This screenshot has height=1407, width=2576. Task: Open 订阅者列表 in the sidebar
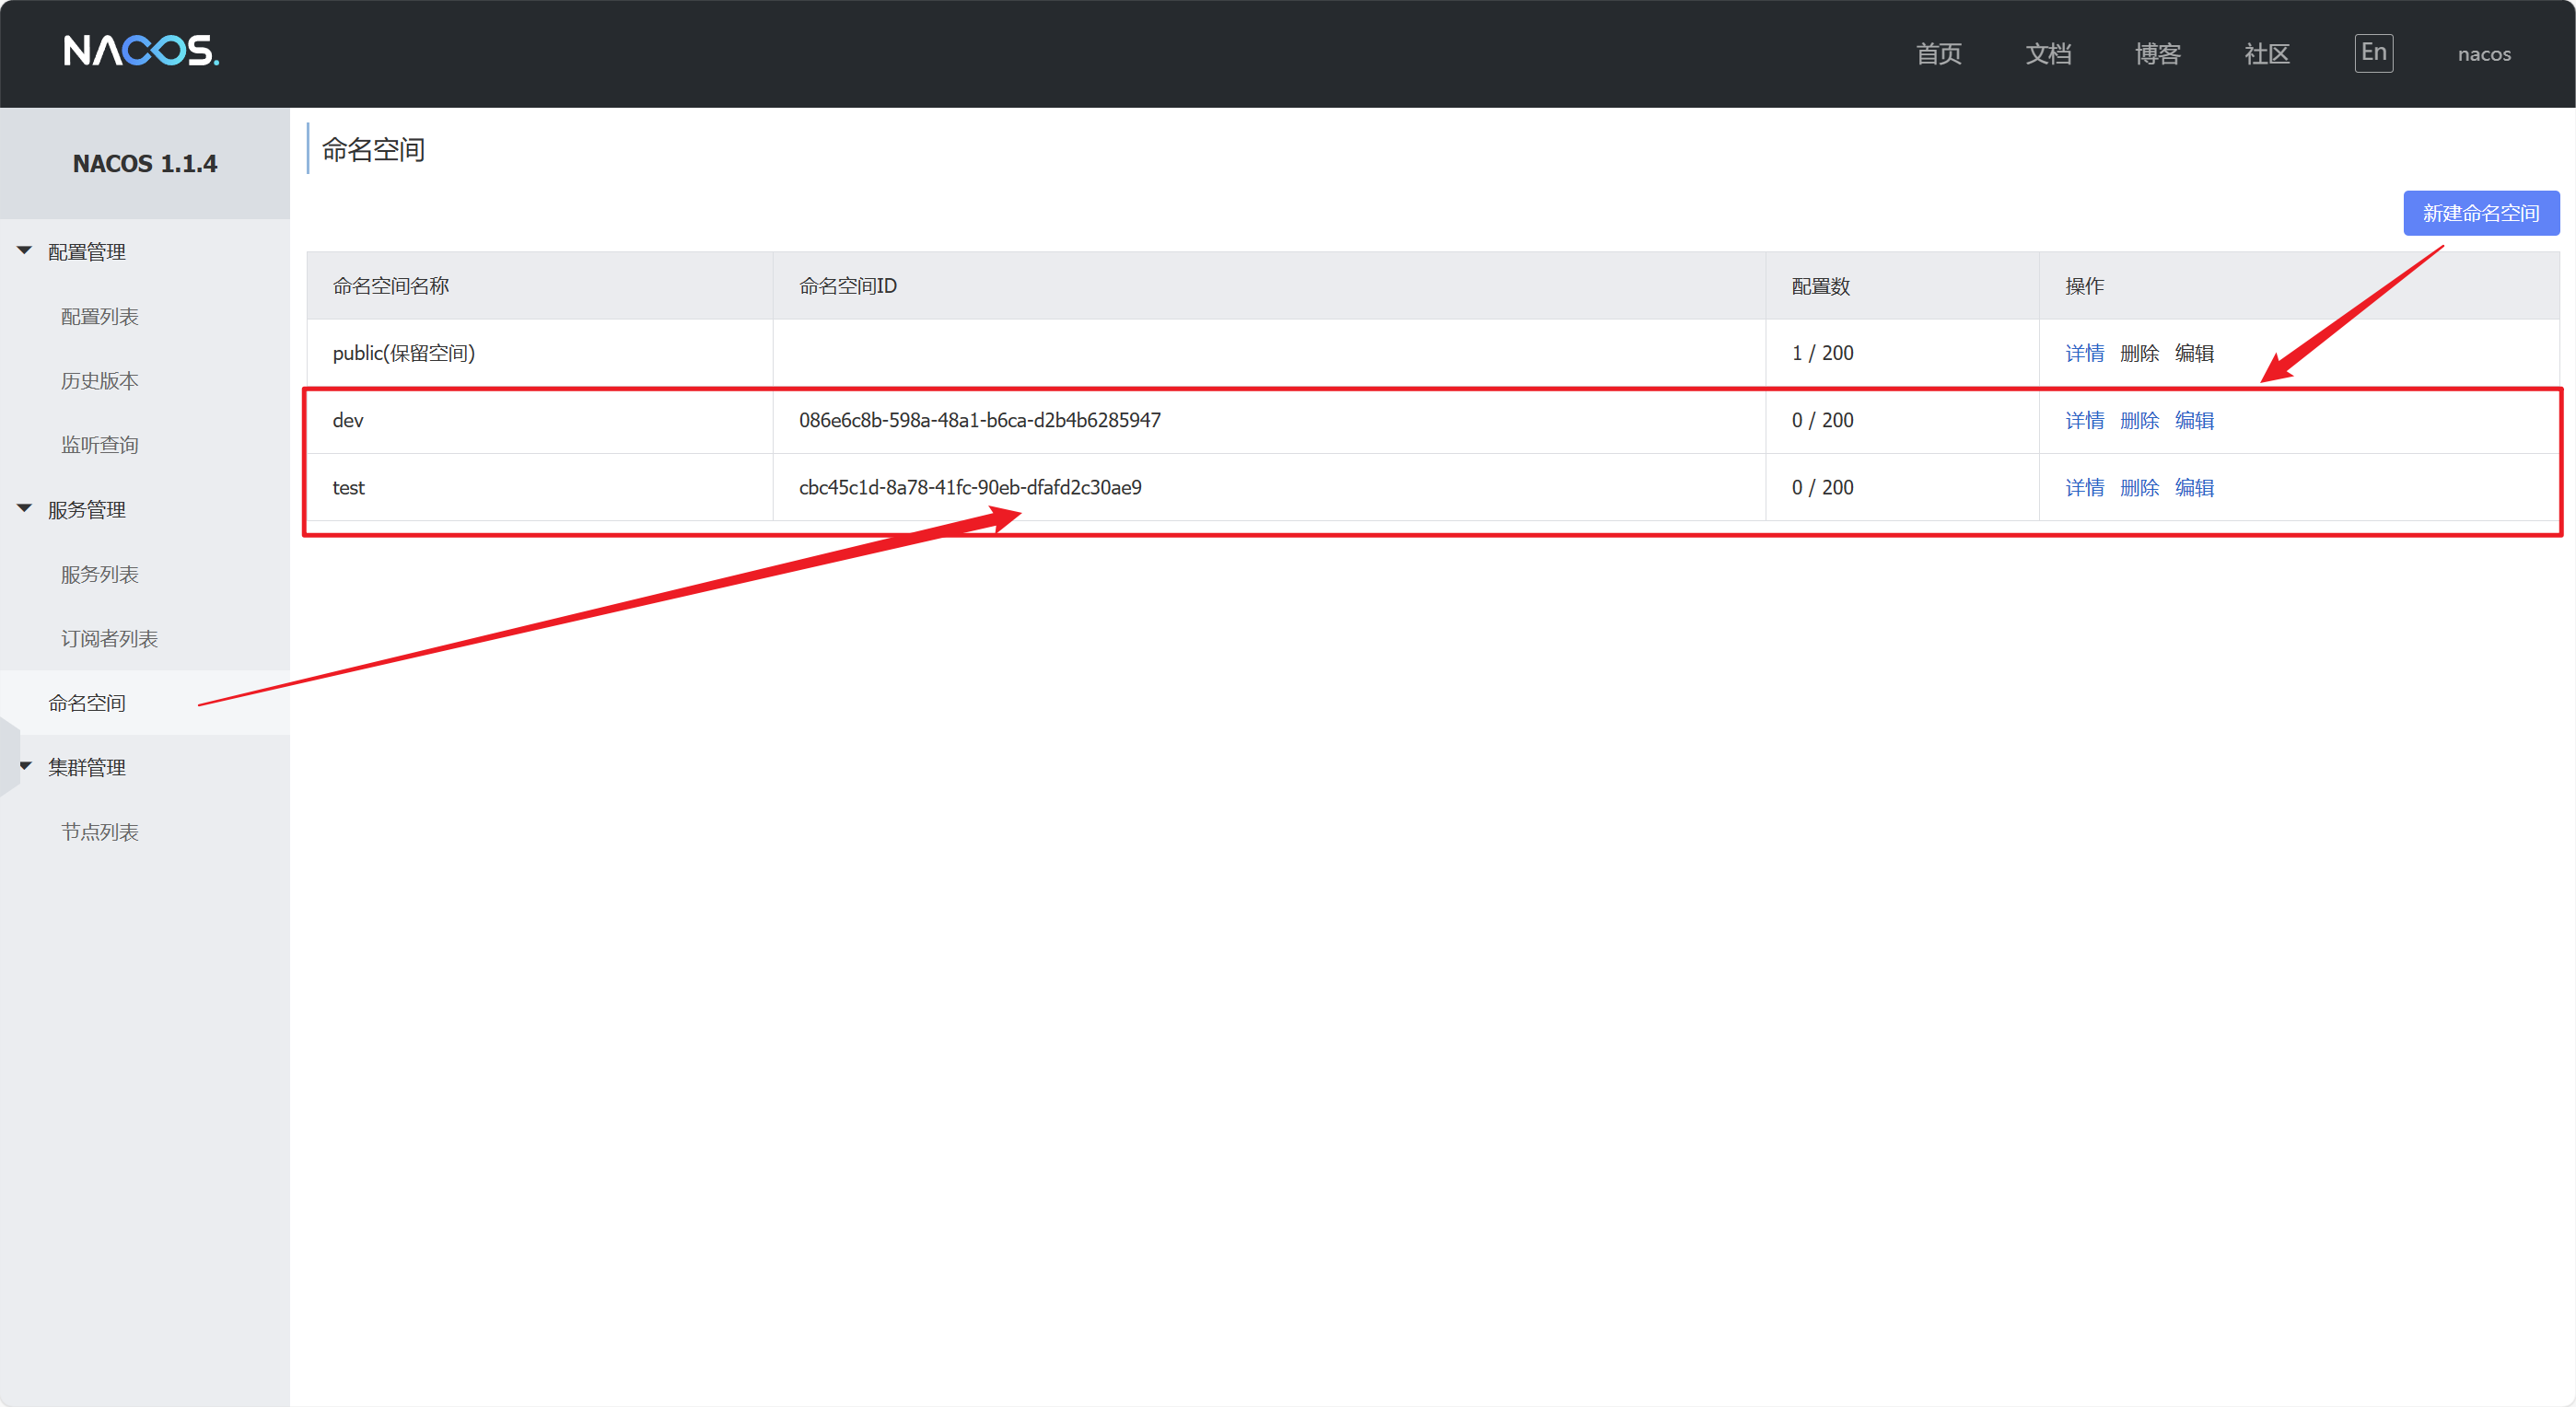pos(110,638)
